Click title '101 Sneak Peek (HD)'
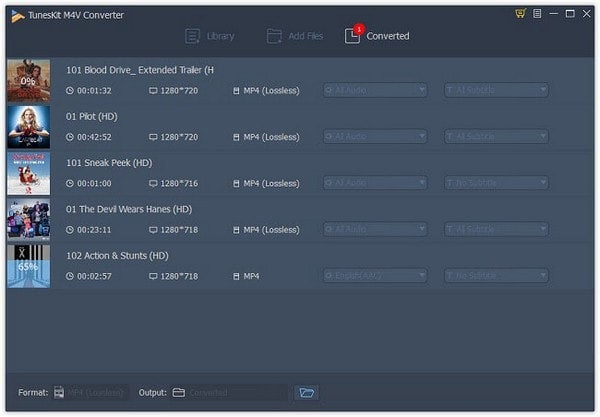 [x=109, y=163]
